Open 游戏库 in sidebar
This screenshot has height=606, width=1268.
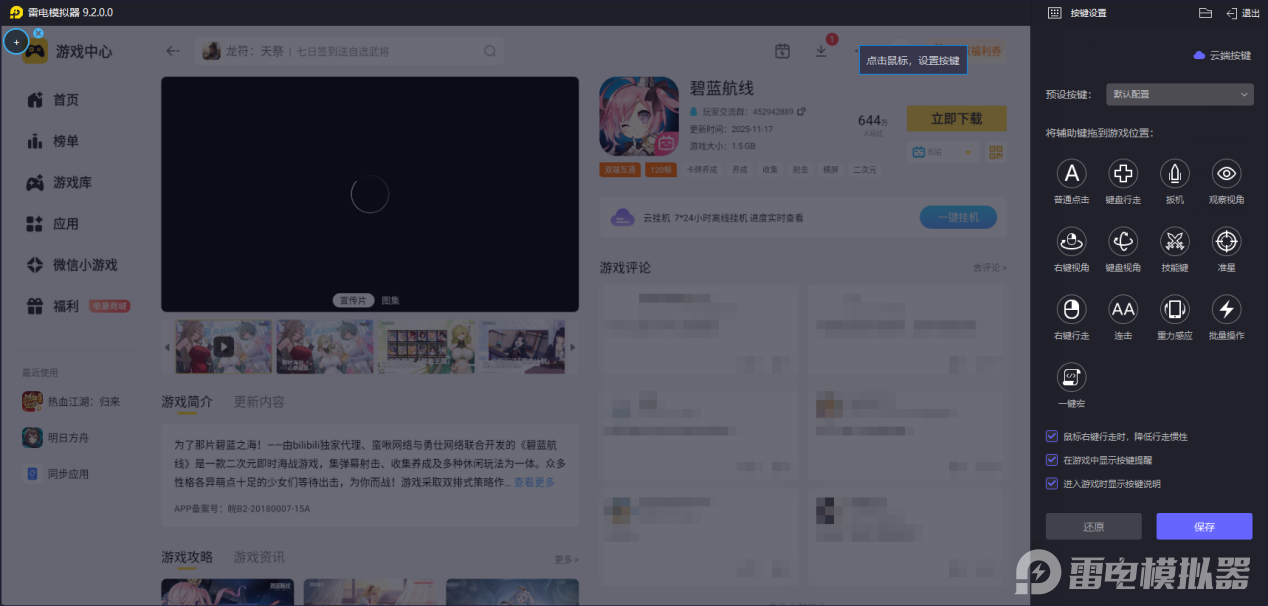58,183
